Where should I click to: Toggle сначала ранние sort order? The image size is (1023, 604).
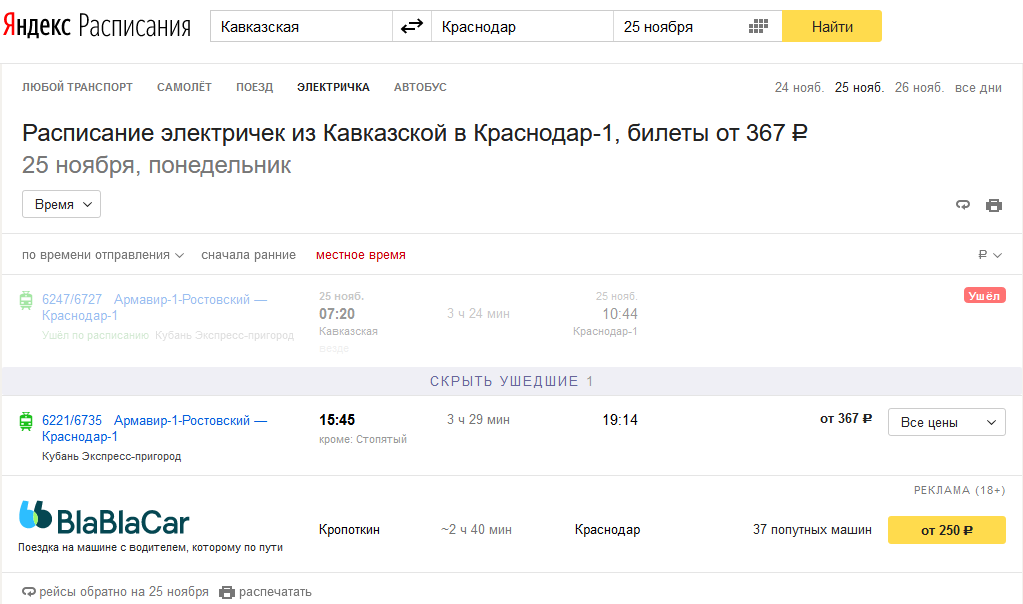coord(249,255)
